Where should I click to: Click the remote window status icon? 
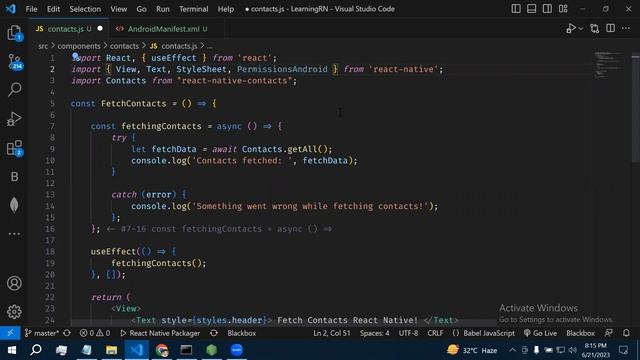[10, 333]
